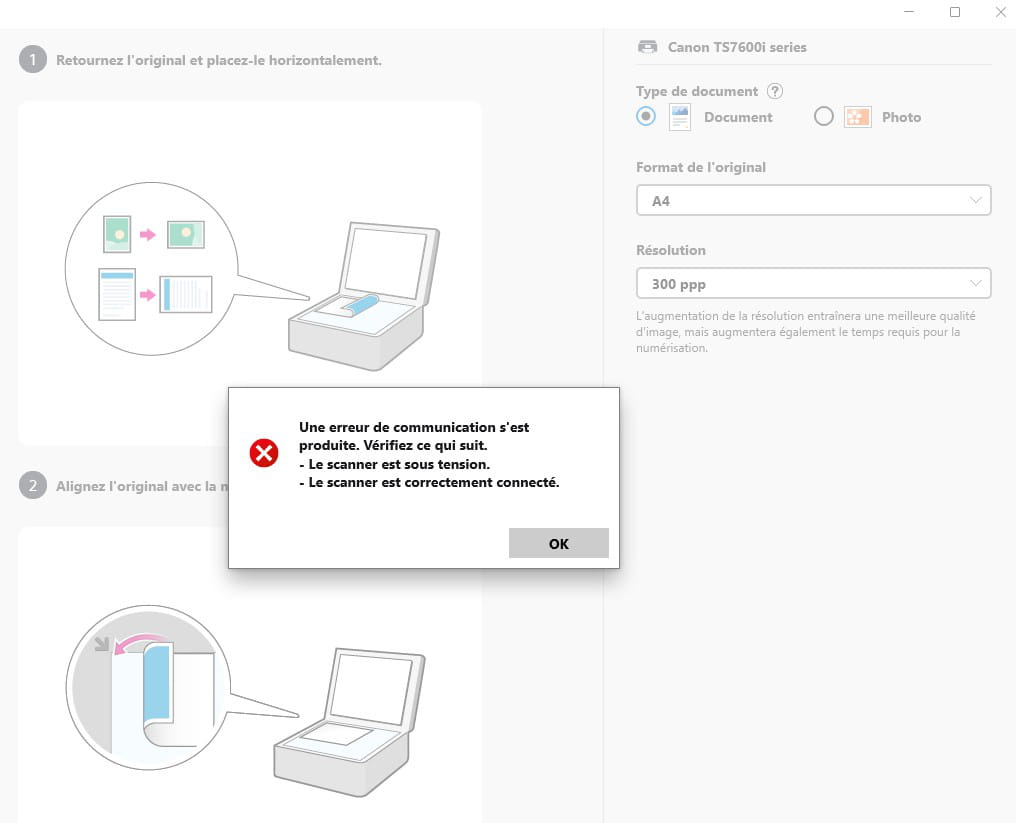Click the error message text in dialog

[x=429, y=454]
